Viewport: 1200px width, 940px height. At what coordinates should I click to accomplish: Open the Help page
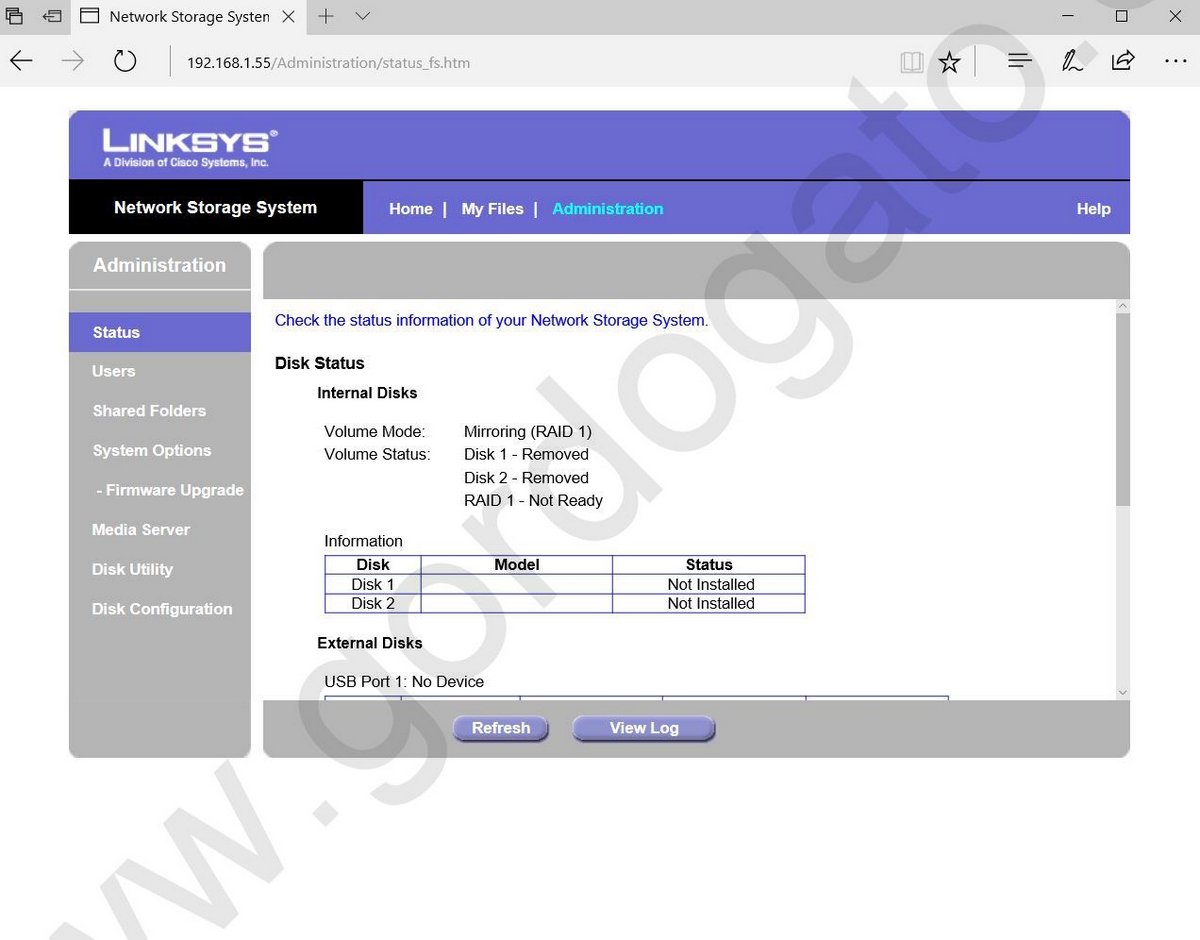pos(1092,209)
